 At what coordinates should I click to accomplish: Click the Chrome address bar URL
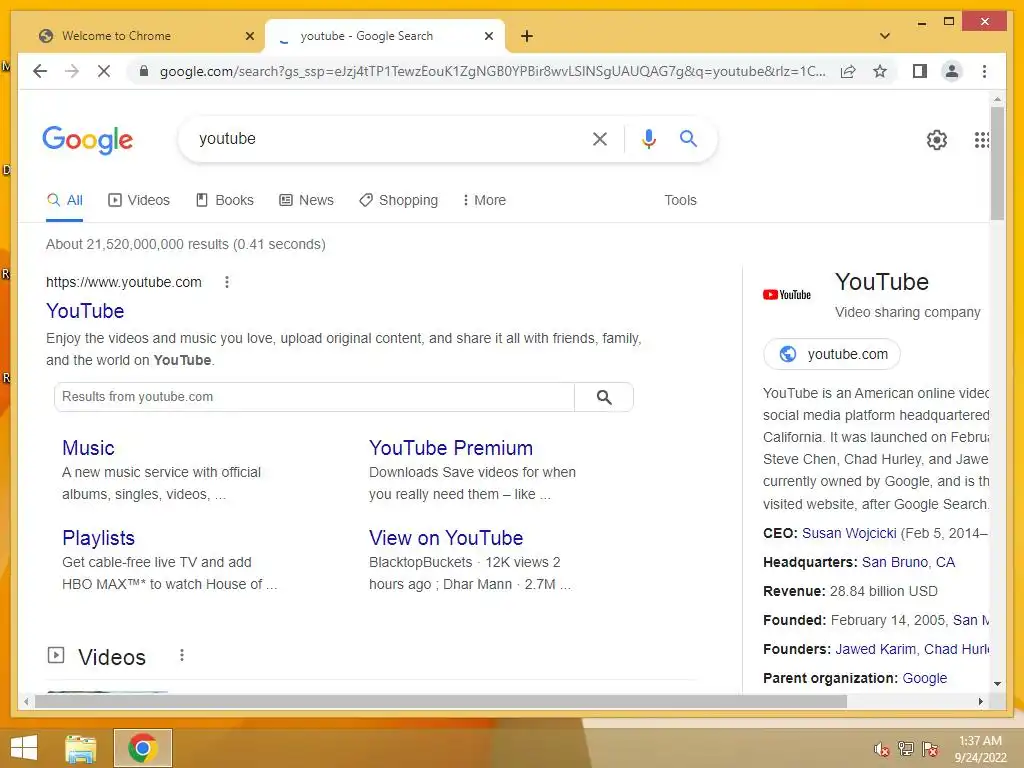click(x=492, y=71)
